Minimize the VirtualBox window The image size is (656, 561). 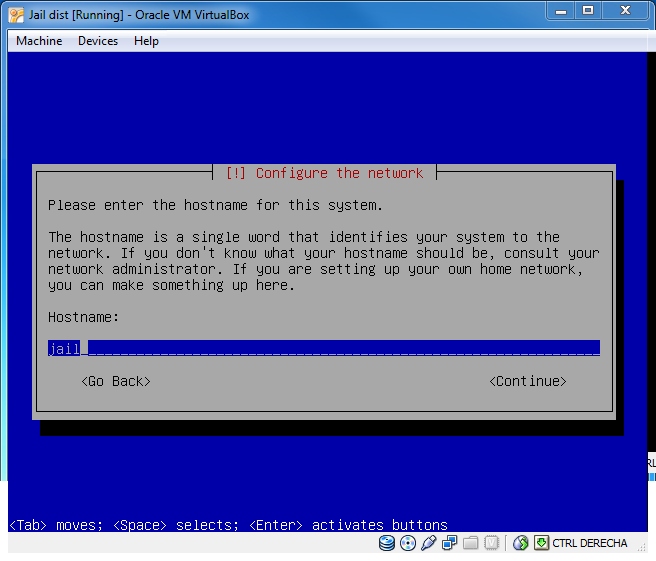click(x=561, y=11)
